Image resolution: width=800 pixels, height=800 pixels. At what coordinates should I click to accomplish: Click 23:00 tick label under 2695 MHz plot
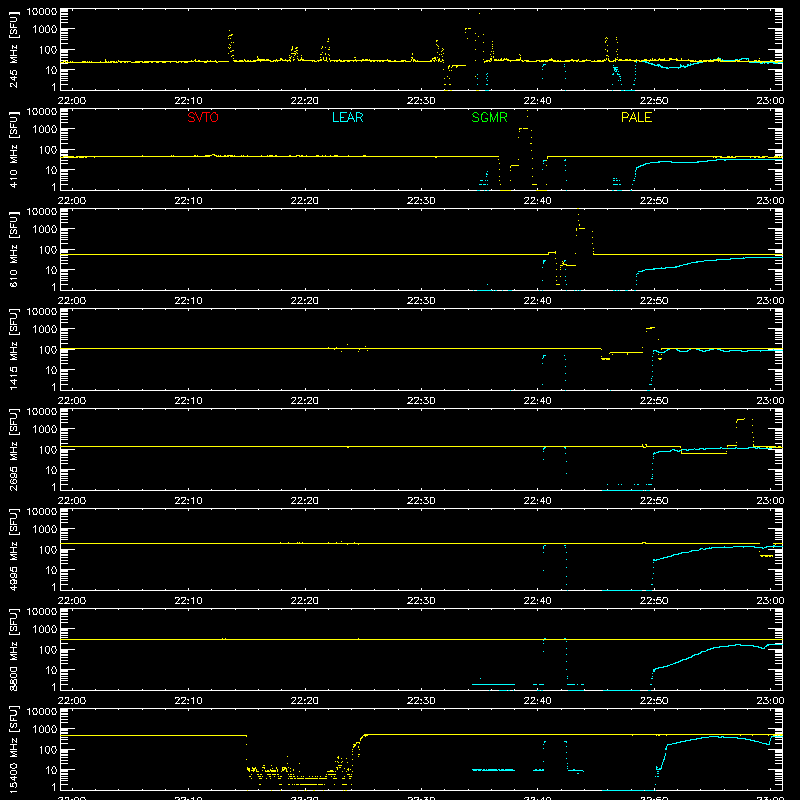coord(770,501)
